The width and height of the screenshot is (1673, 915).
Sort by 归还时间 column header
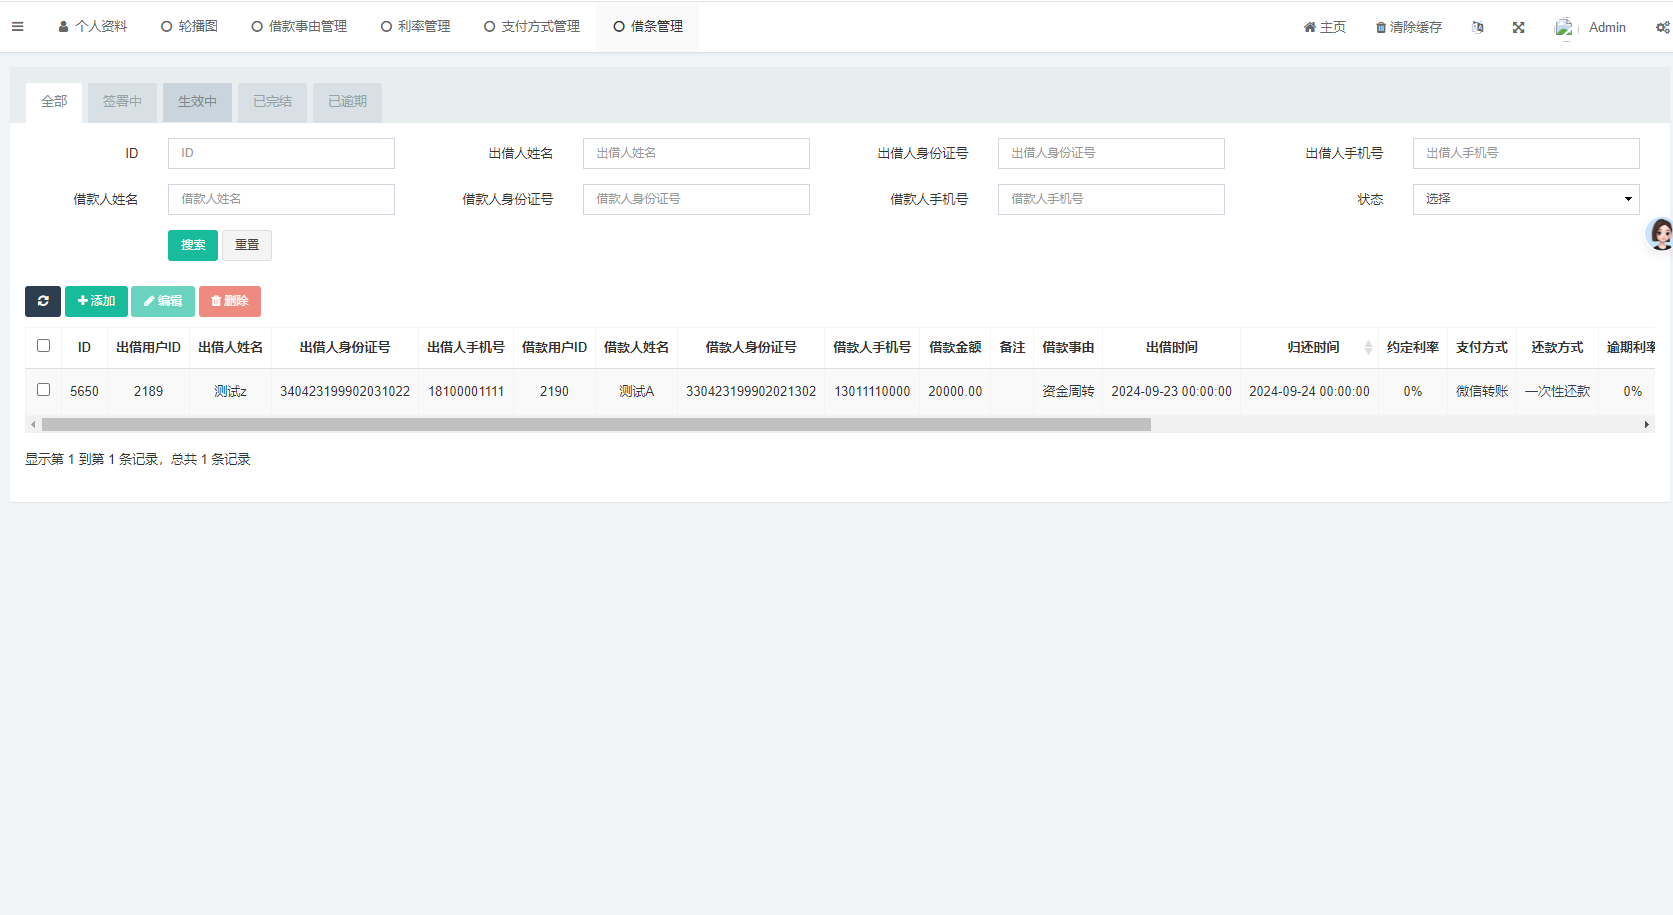pyautogui.click(x=1313, y=347)
